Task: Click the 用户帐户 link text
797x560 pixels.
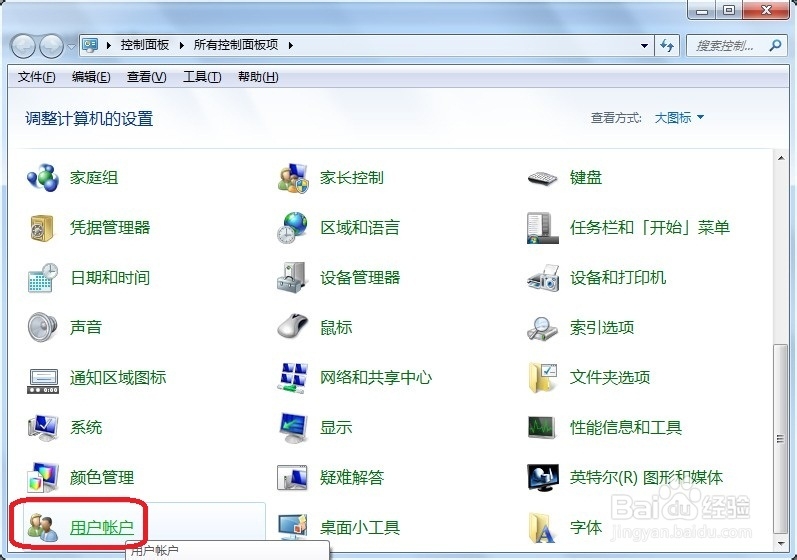Action: [x=102, y=528]
